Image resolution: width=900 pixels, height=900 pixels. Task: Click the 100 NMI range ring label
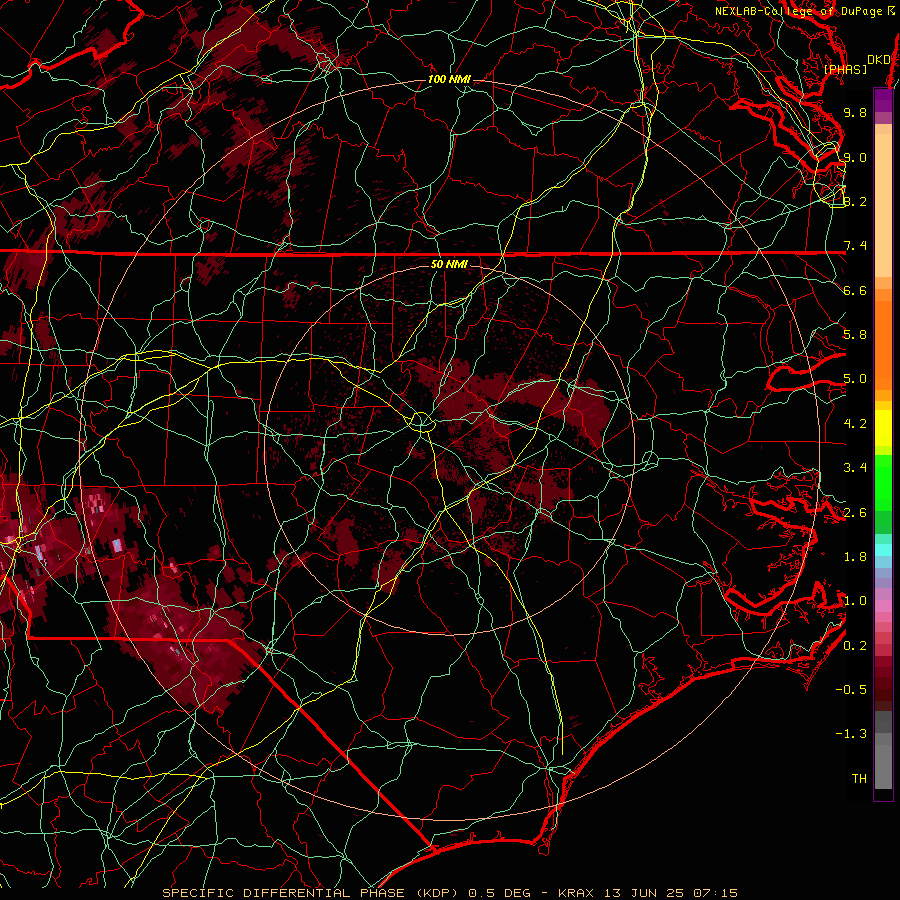tap(449, 79)
